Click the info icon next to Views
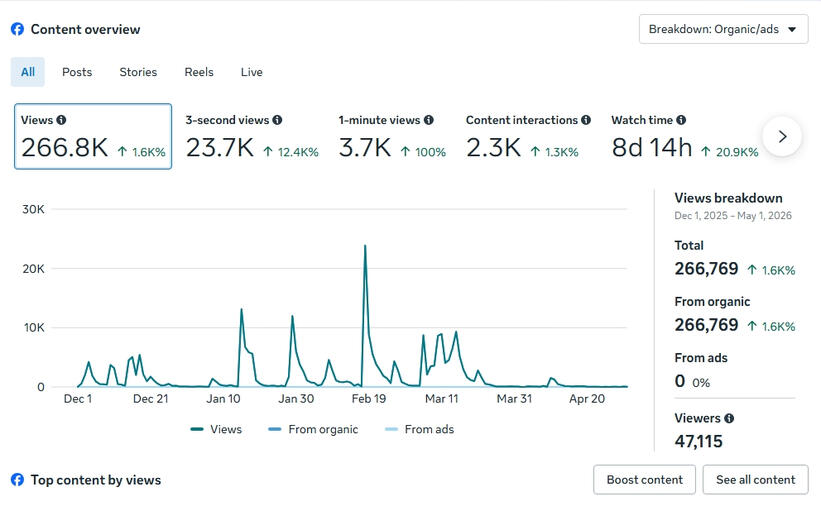This screenshot has height=506, width=821. [x=61, y=120]
